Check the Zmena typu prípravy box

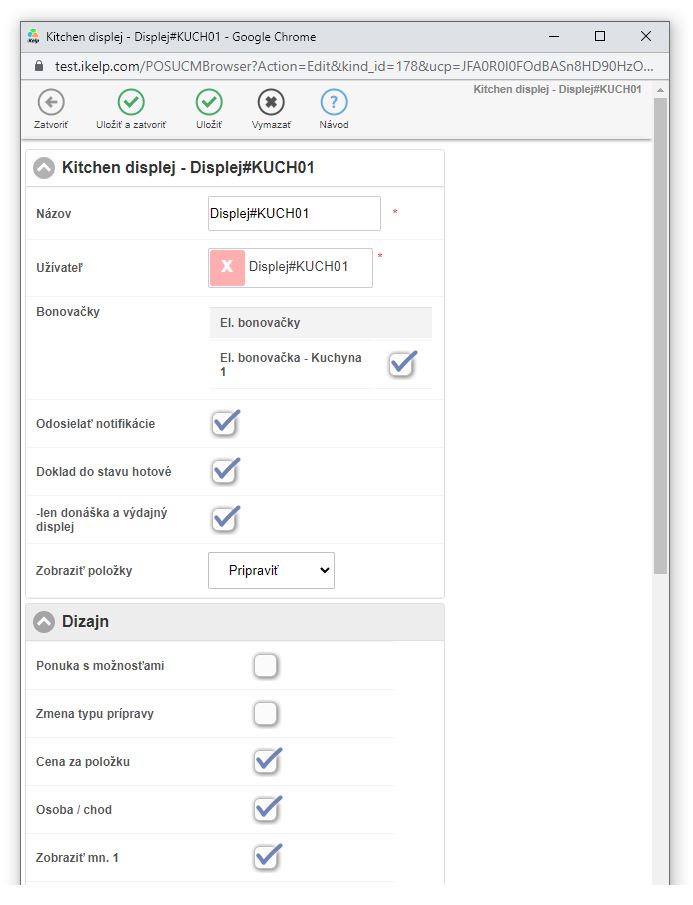265,714
